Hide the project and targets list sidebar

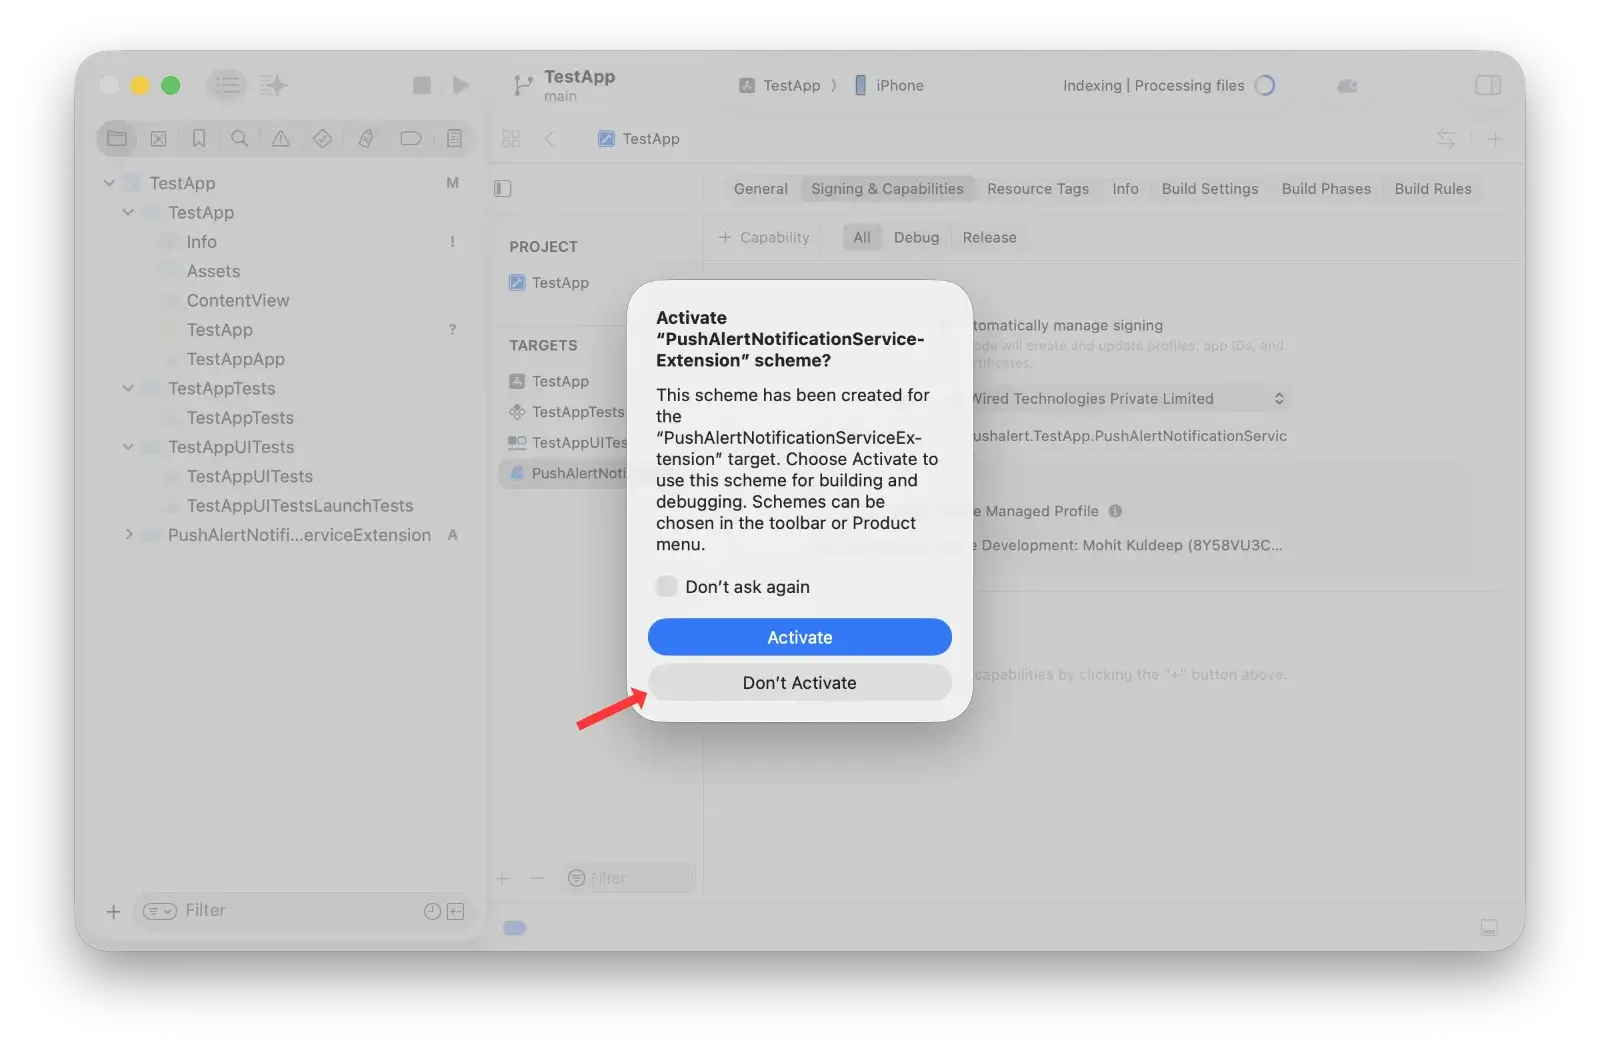coord(503,189)
